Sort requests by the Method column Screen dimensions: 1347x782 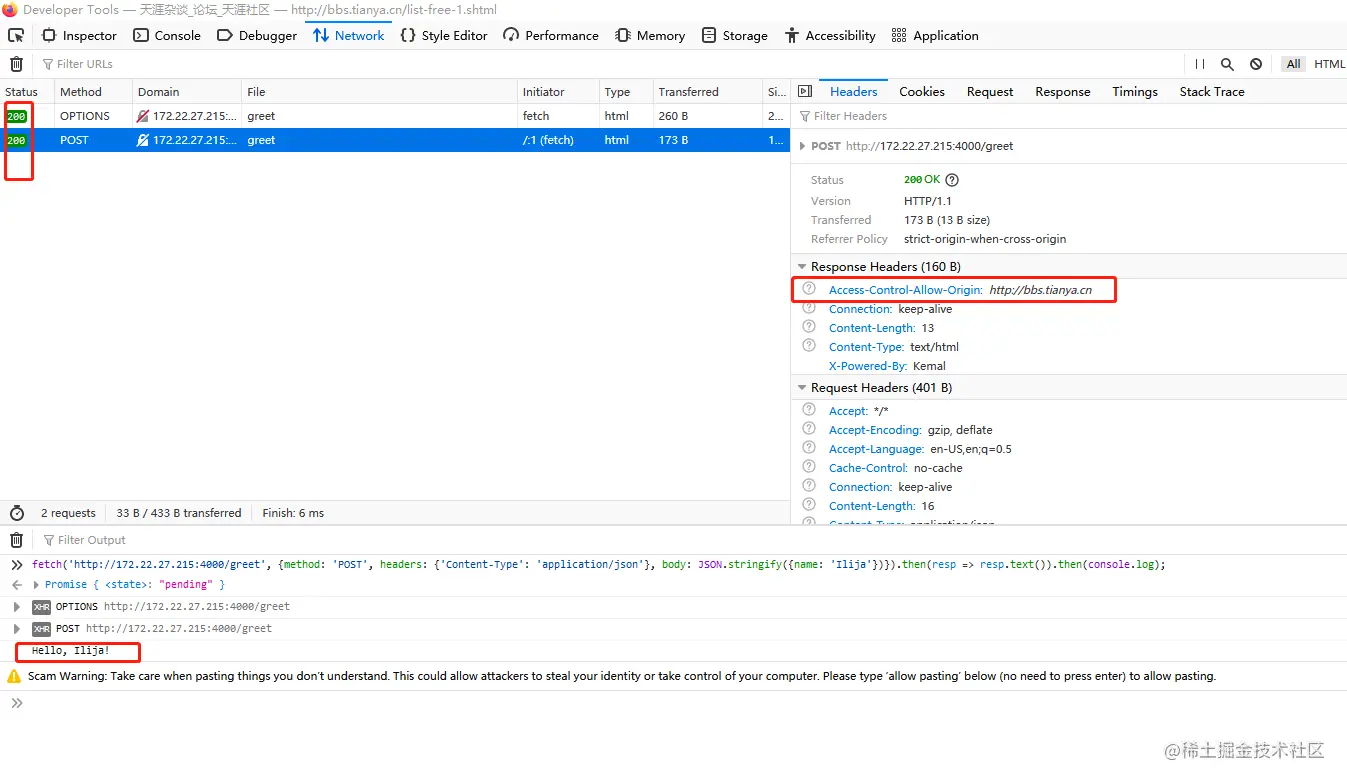pyautogui.click(x=93, y=92)
